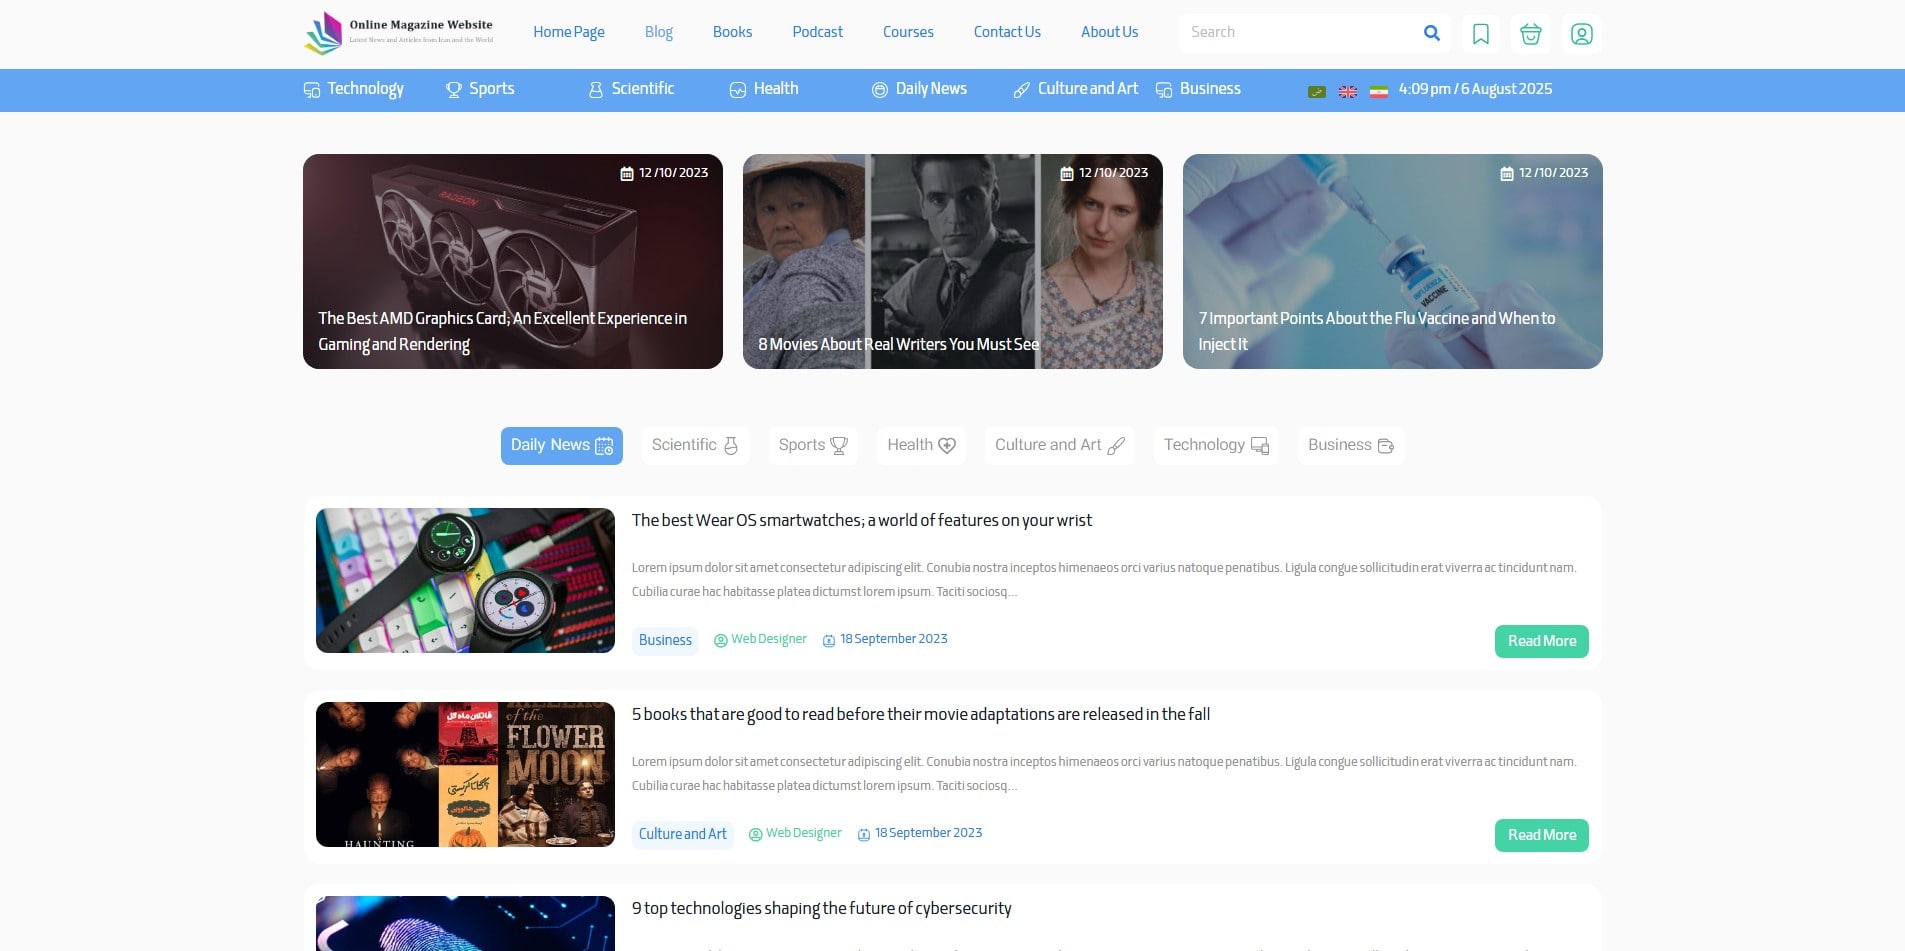The height and width of the screenshot is (951, 1905).
Task: Switch to the Culture and Art filter tab
Action: click(1059, 446)
